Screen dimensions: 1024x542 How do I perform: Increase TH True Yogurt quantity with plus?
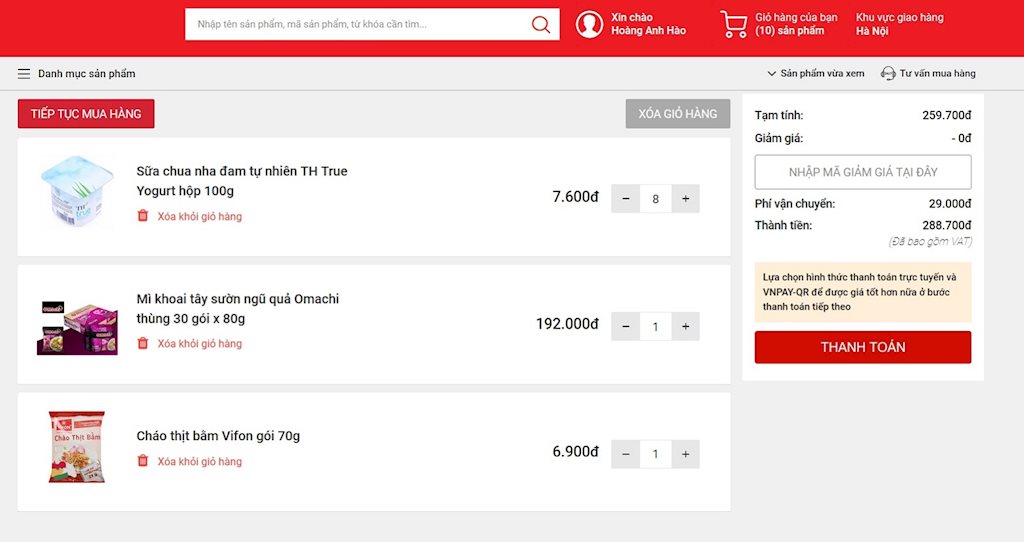[x=685, y=199]
